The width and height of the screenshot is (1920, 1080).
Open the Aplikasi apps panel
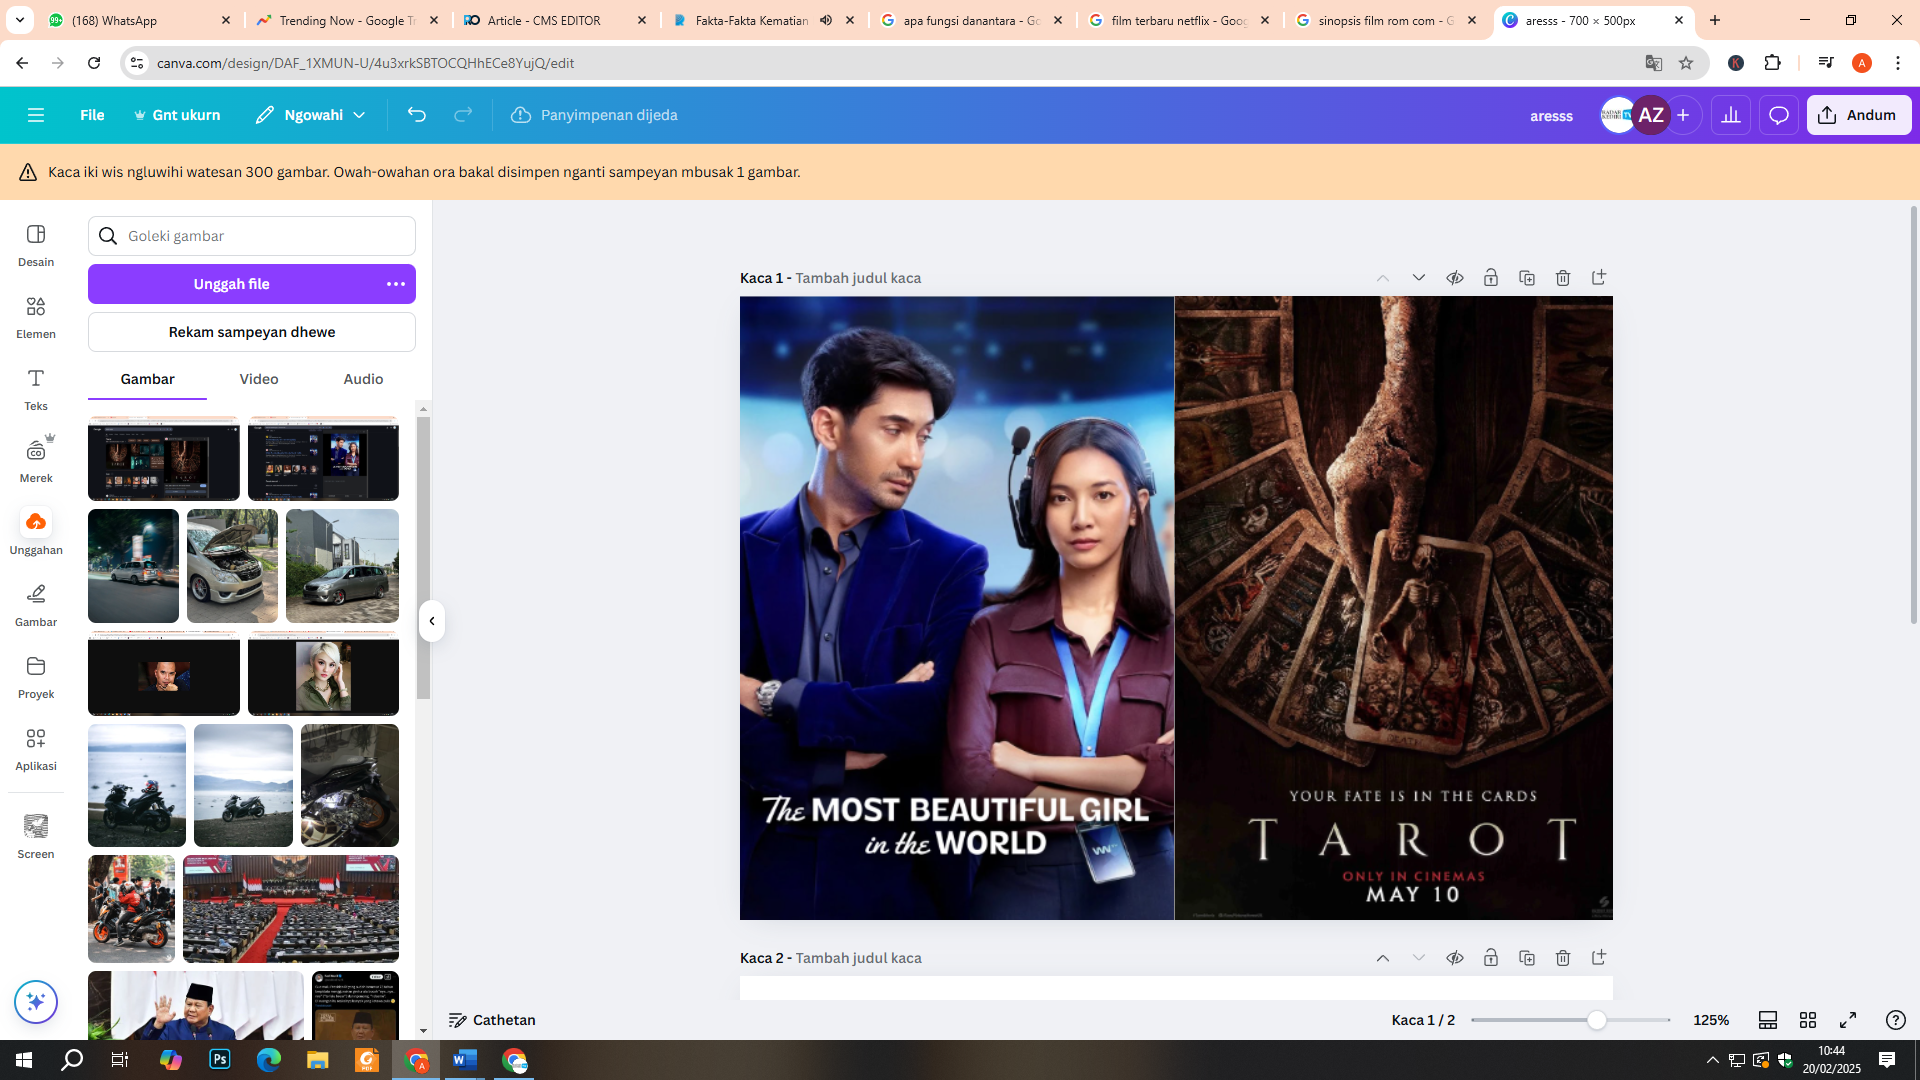(x=36, y=748)
